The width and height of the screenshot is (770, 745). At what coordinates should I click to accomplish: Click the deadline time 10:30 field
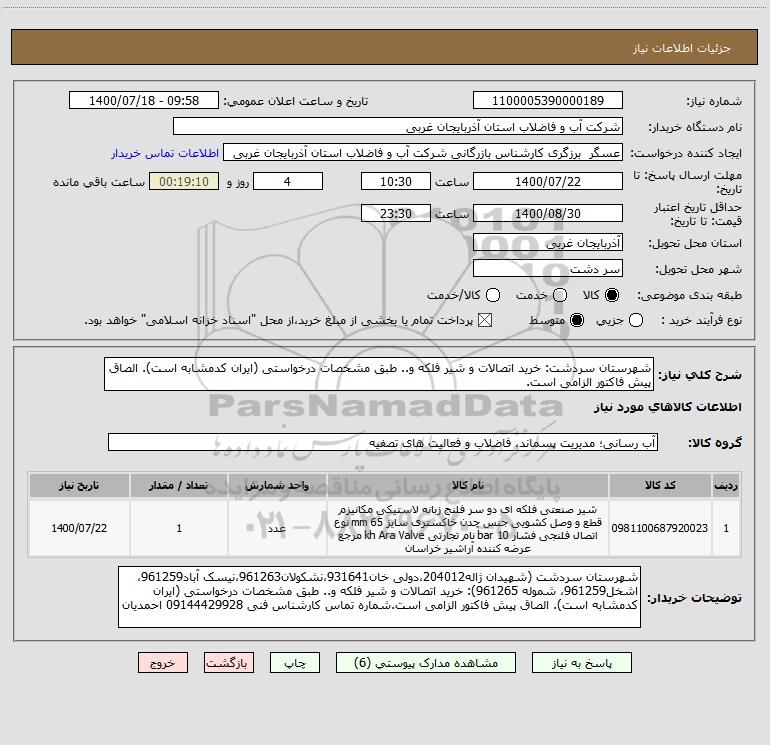tap(396, 181)
